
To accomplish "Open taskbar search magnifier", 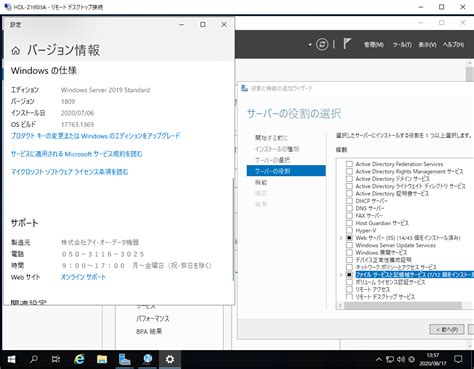I will [x=34, y=359].
